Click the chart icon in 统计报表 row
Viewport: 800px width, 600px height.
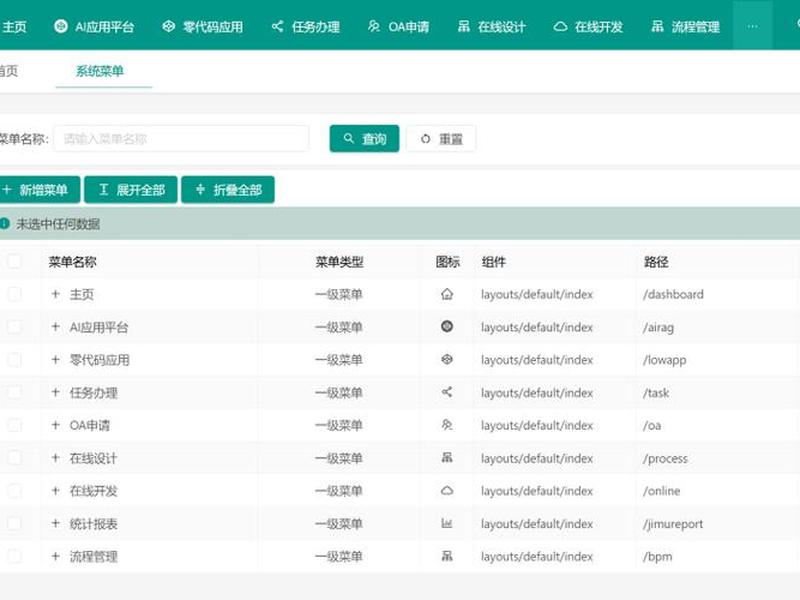447,523
